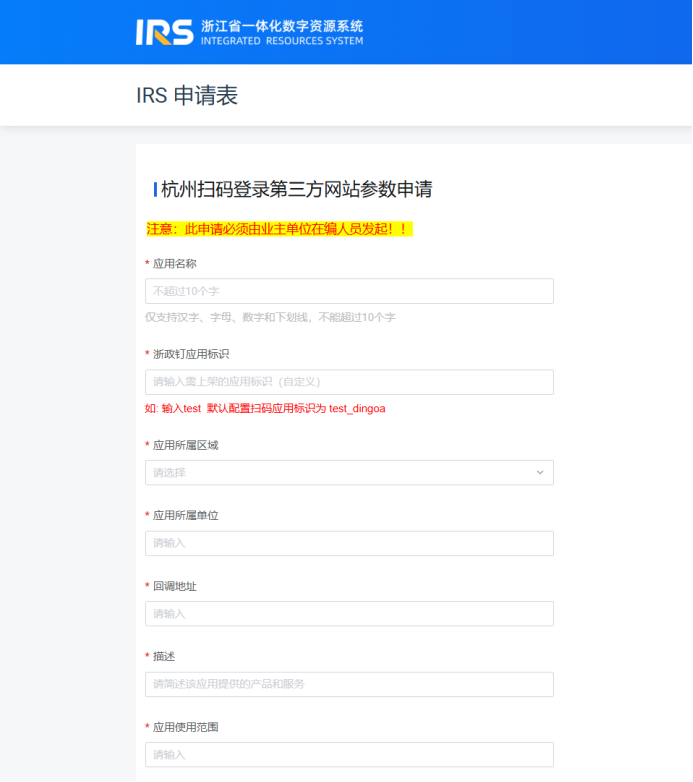Screen dimensions: 693x782
Task: Click the IRS 申请表 page title
Action: (187, 96)
